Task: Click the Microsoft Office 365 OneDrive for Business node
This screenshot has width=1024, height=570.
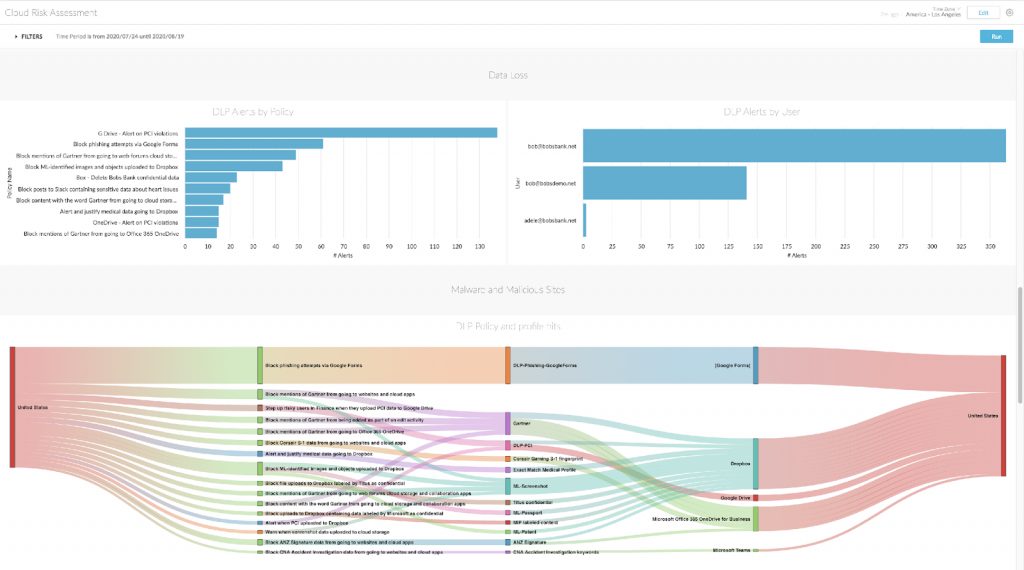Action: click(756, 519)
